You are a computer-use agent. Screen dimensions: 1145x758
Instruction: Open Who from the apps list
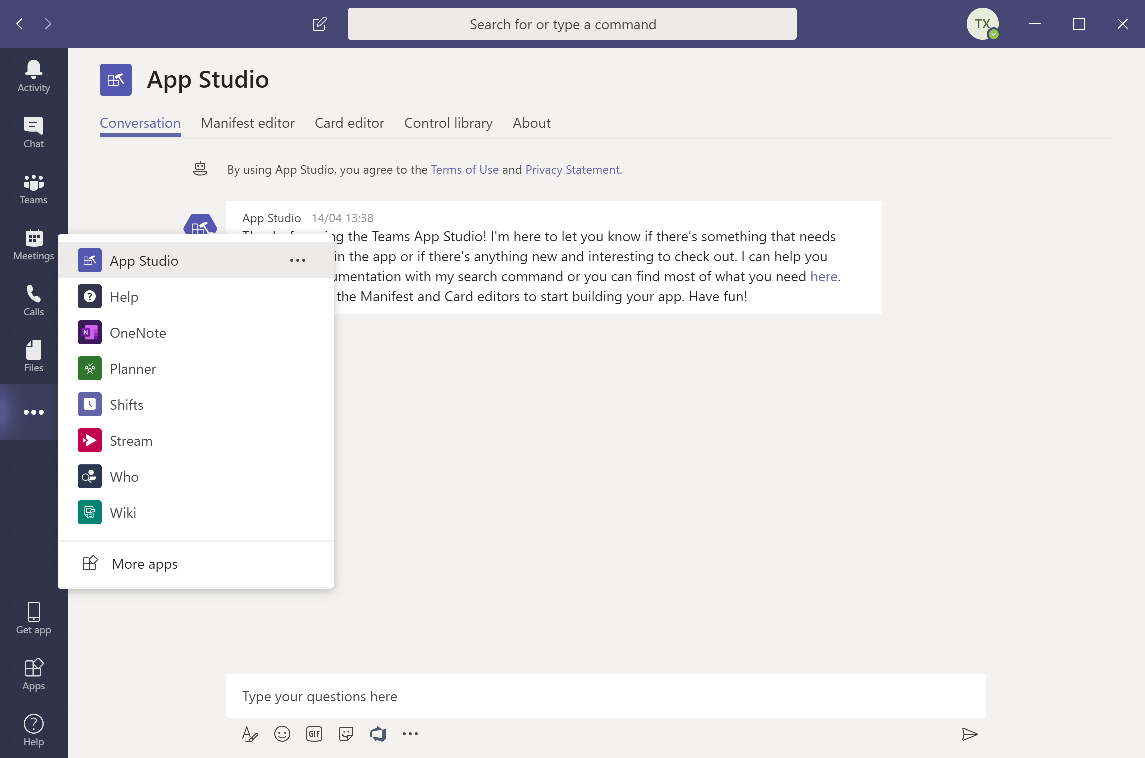click(x=196, y=477)
